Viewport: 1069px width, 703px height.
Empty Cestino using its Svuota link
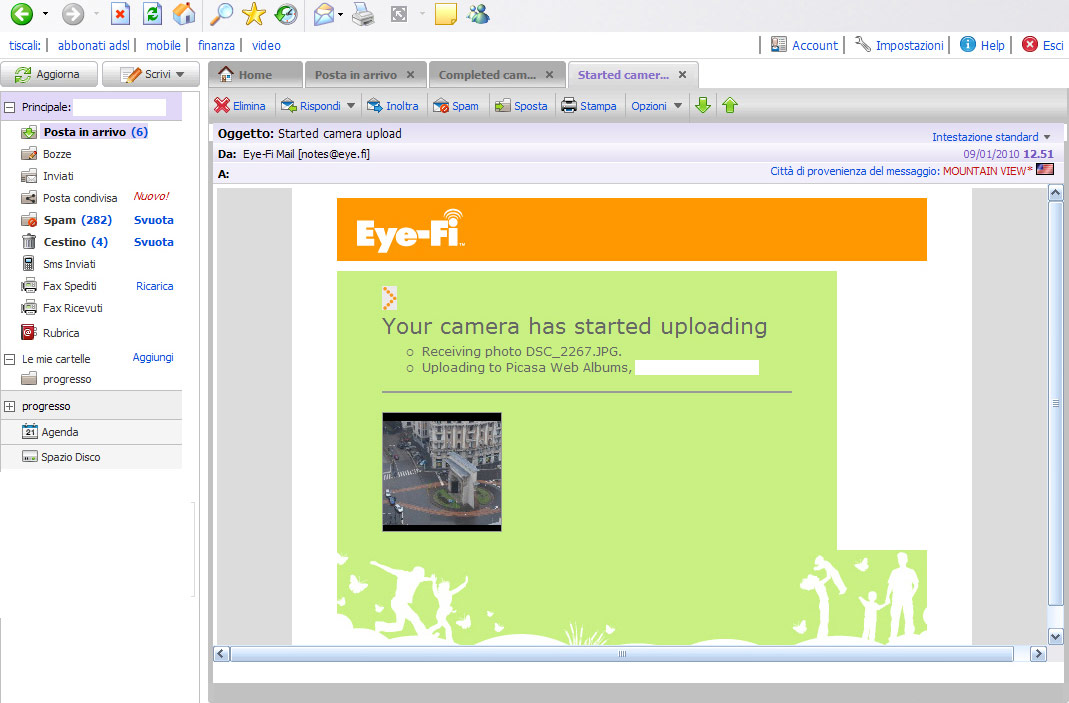click(153, 241)
